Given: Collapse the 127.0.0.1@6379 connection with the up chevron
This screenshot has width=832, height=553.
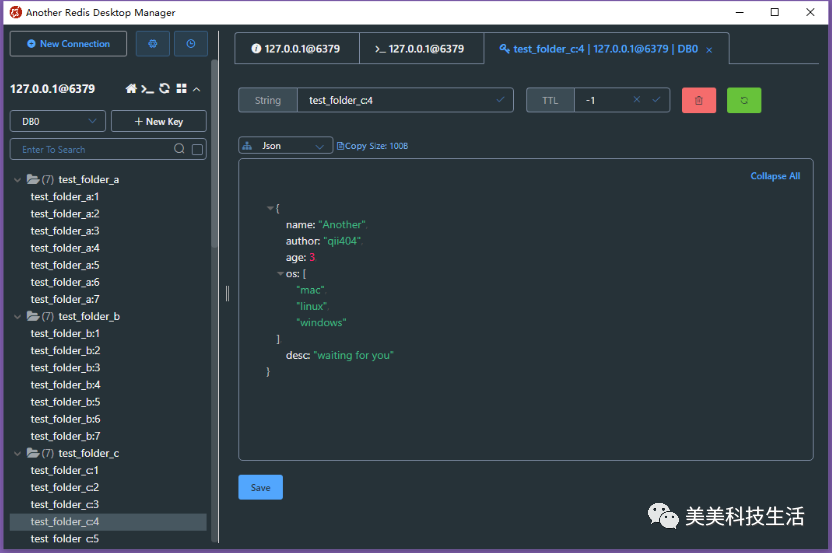Looking at the screenshot, I should tap(196, 89).
